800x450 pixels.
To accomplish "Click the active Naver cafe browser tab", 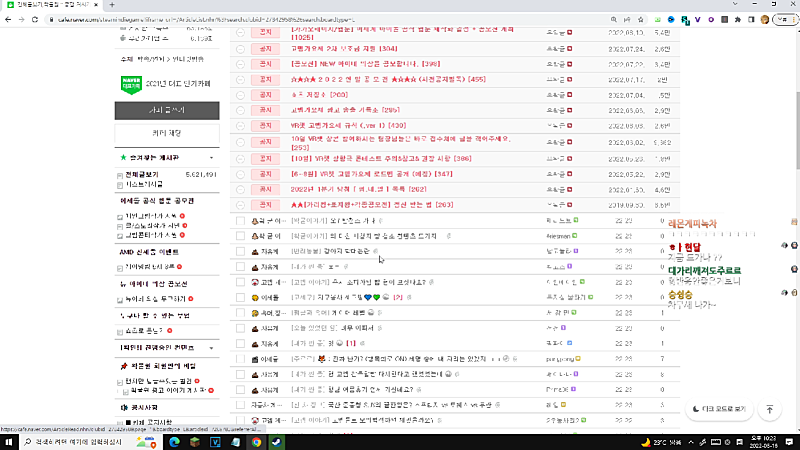I will click(x=51, y=5).
